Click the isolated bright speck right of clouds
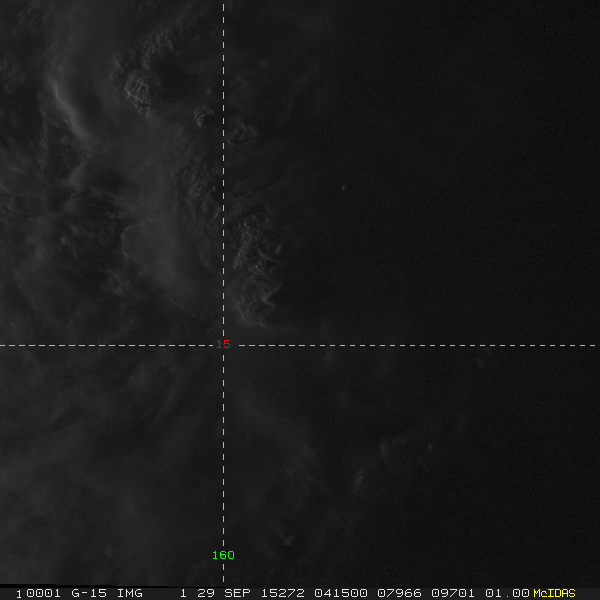 coord(343,186)
